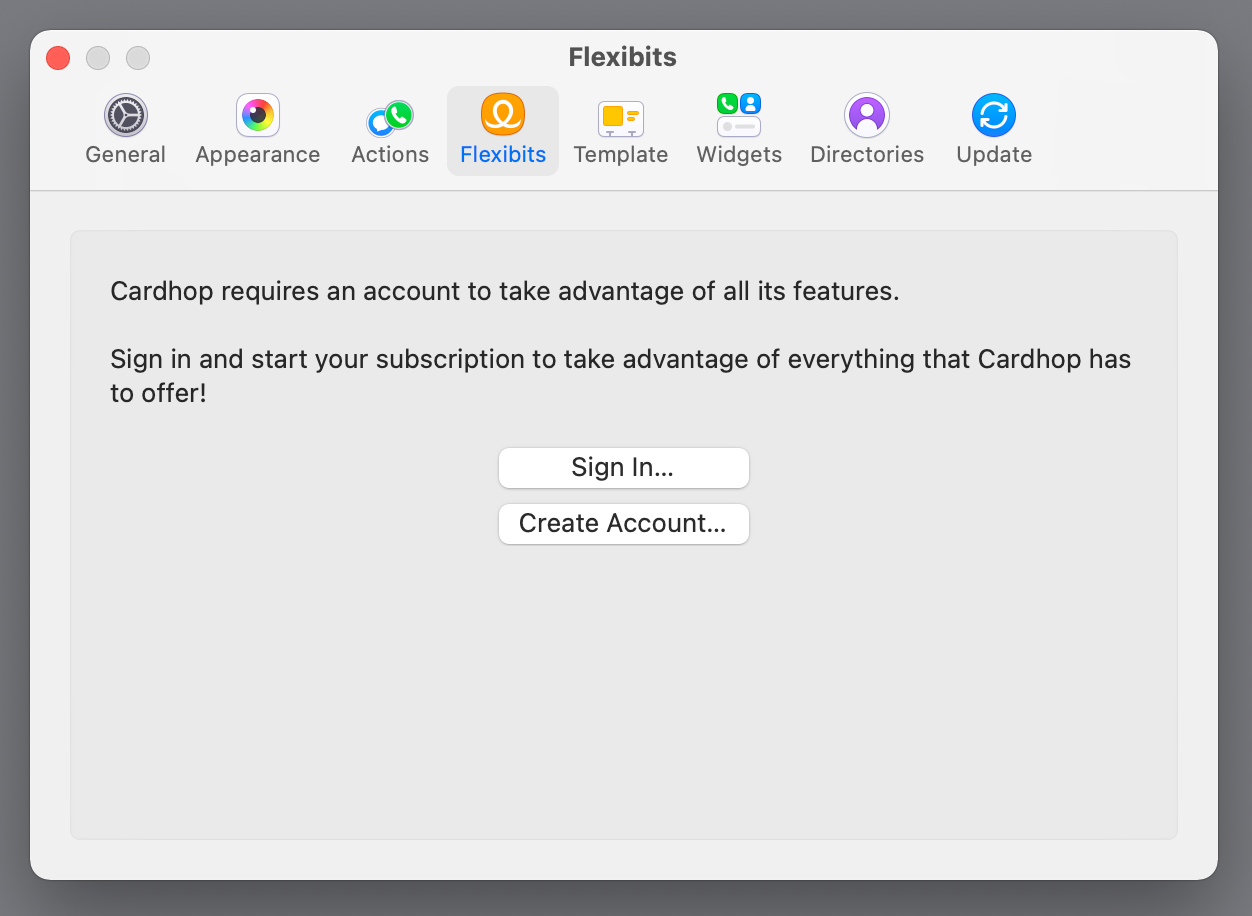Switch to the General tab label

[126, 155]
